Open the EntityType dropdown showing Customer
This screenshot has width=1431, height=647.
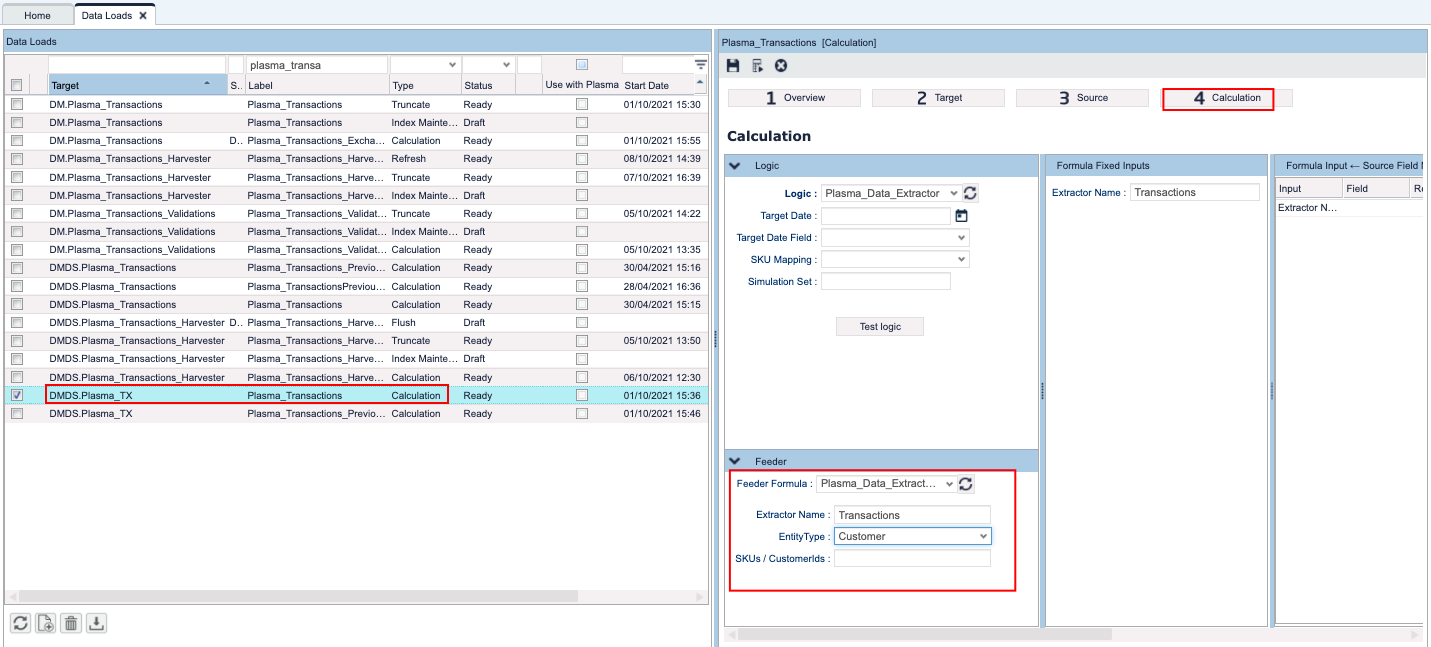[x=912, y=536]
